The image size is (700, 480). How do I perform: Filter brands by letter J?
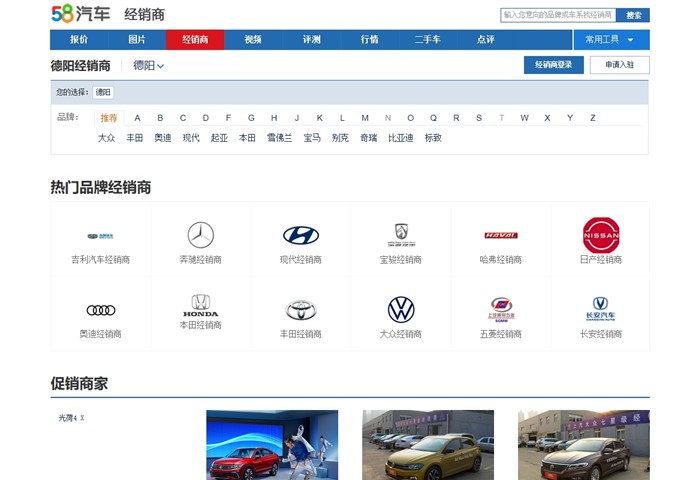pyautogui.click(x=297, y=118)
